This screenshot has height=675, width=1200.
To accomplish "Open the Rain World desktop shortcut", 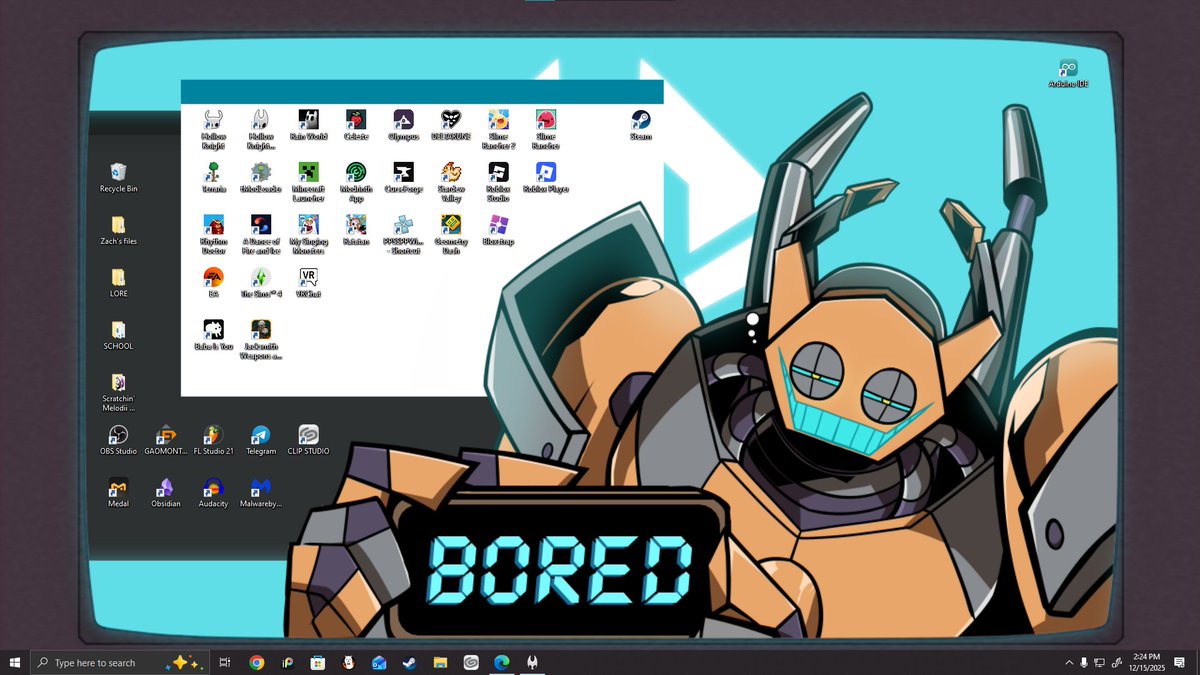I will click(309, 125).
